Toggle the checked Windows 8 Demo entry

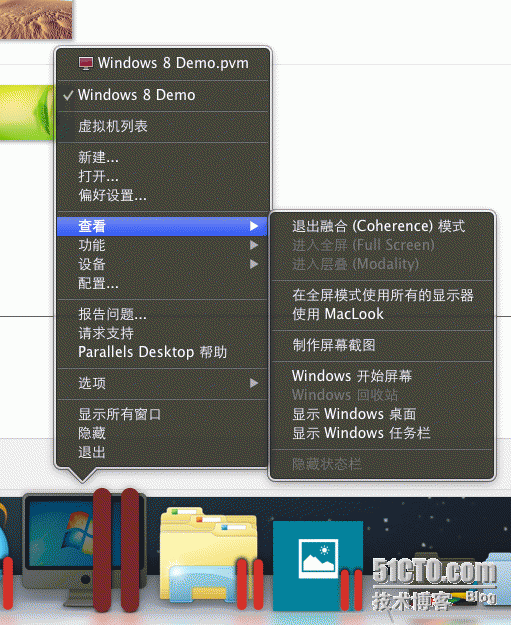[163, 95]
